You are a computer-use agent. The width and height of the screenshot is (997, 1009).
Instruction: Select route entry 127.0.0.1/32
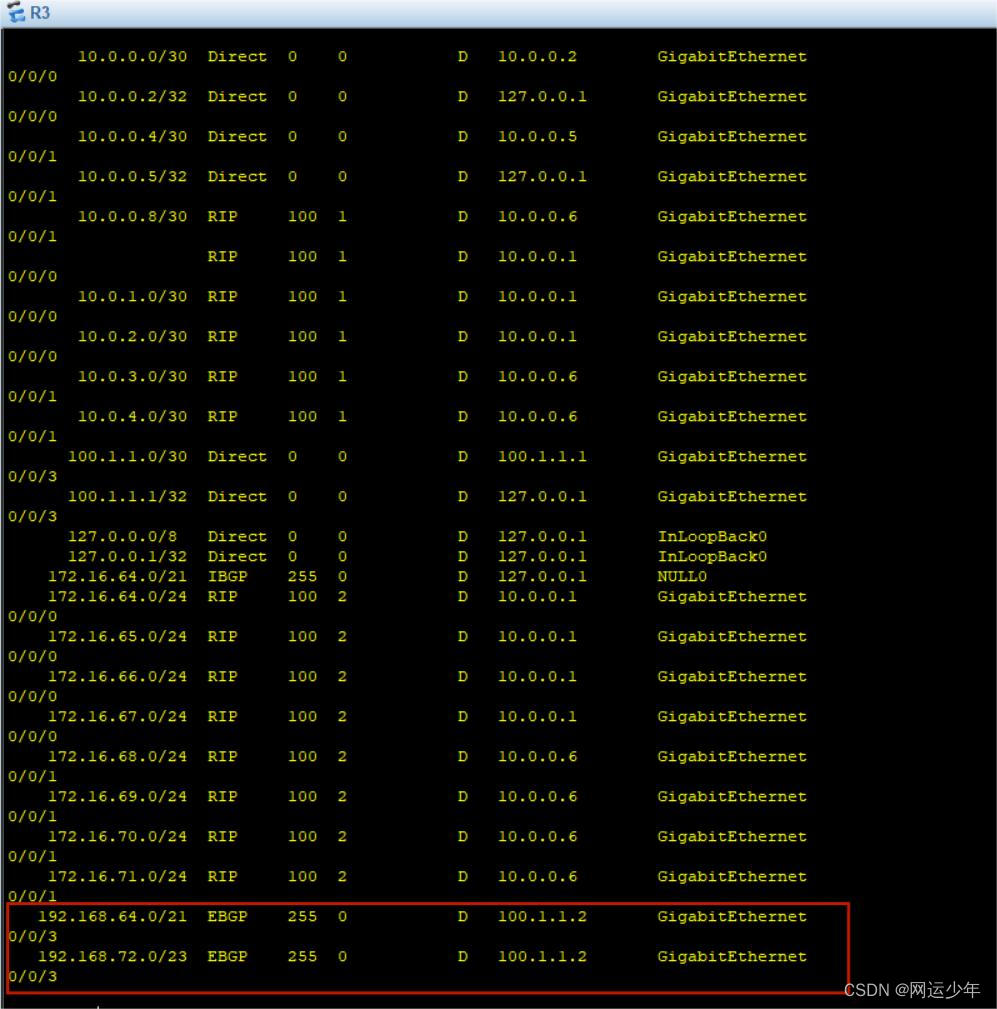click(127, 556)
